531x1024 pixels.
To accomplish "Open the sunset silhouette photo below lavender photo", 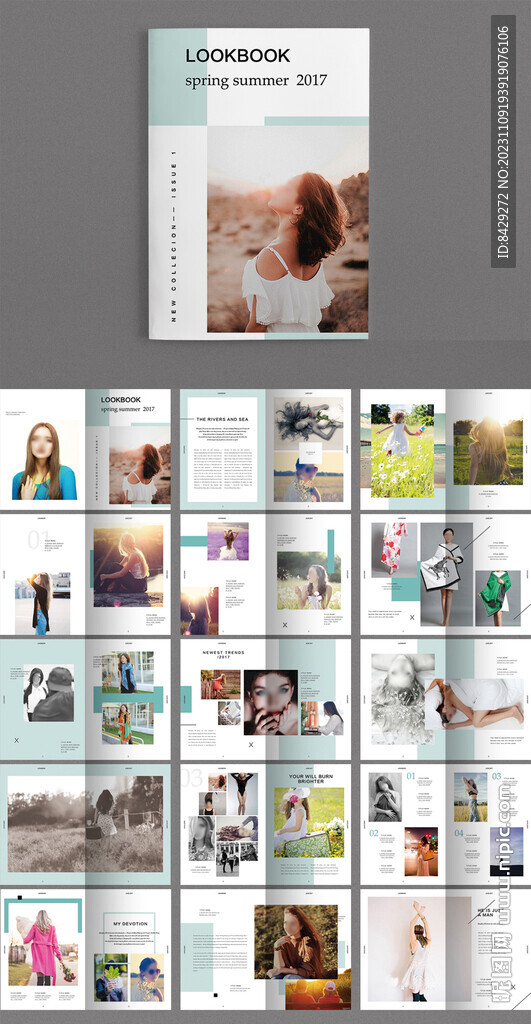I will (x=200, y=611).
